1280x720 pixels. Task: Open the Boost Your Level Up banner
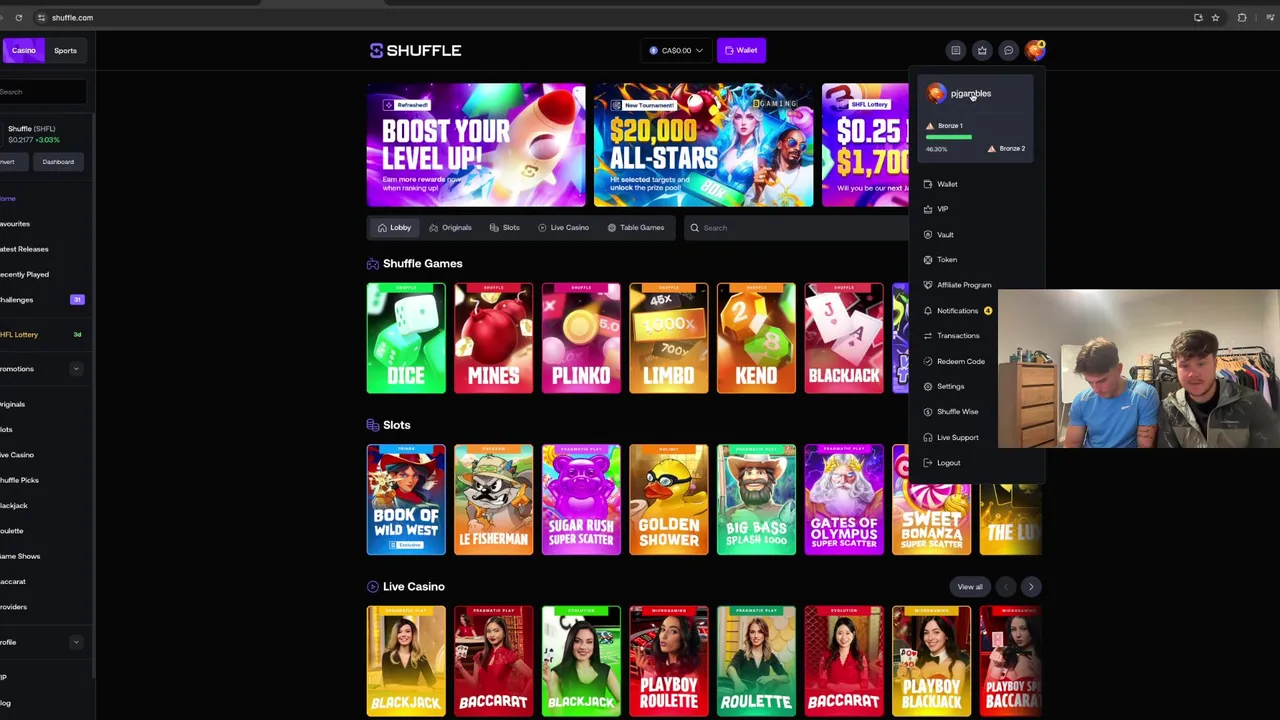[x=476, y=145]
